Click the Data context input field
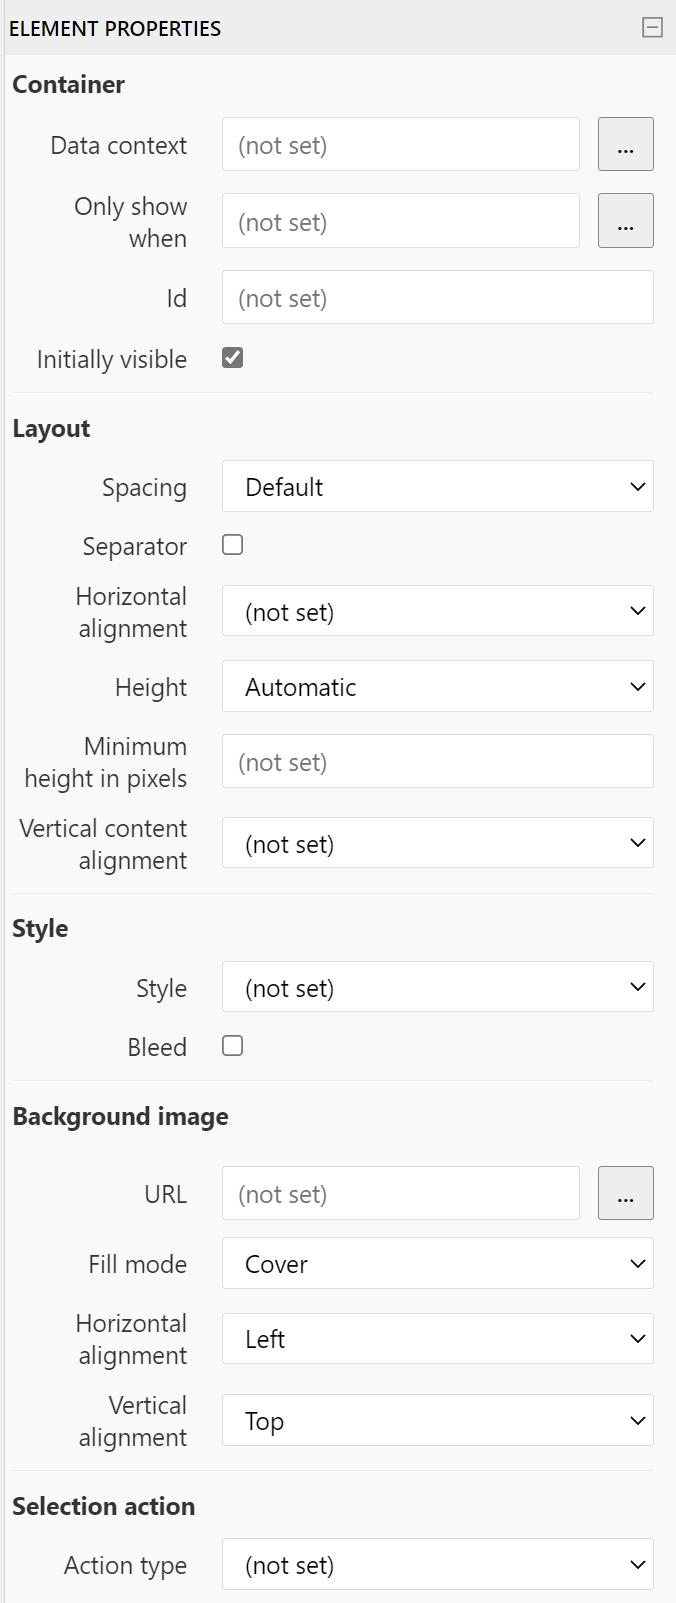The width and height of the screenshot is (676, 1603). coord(401,144)
